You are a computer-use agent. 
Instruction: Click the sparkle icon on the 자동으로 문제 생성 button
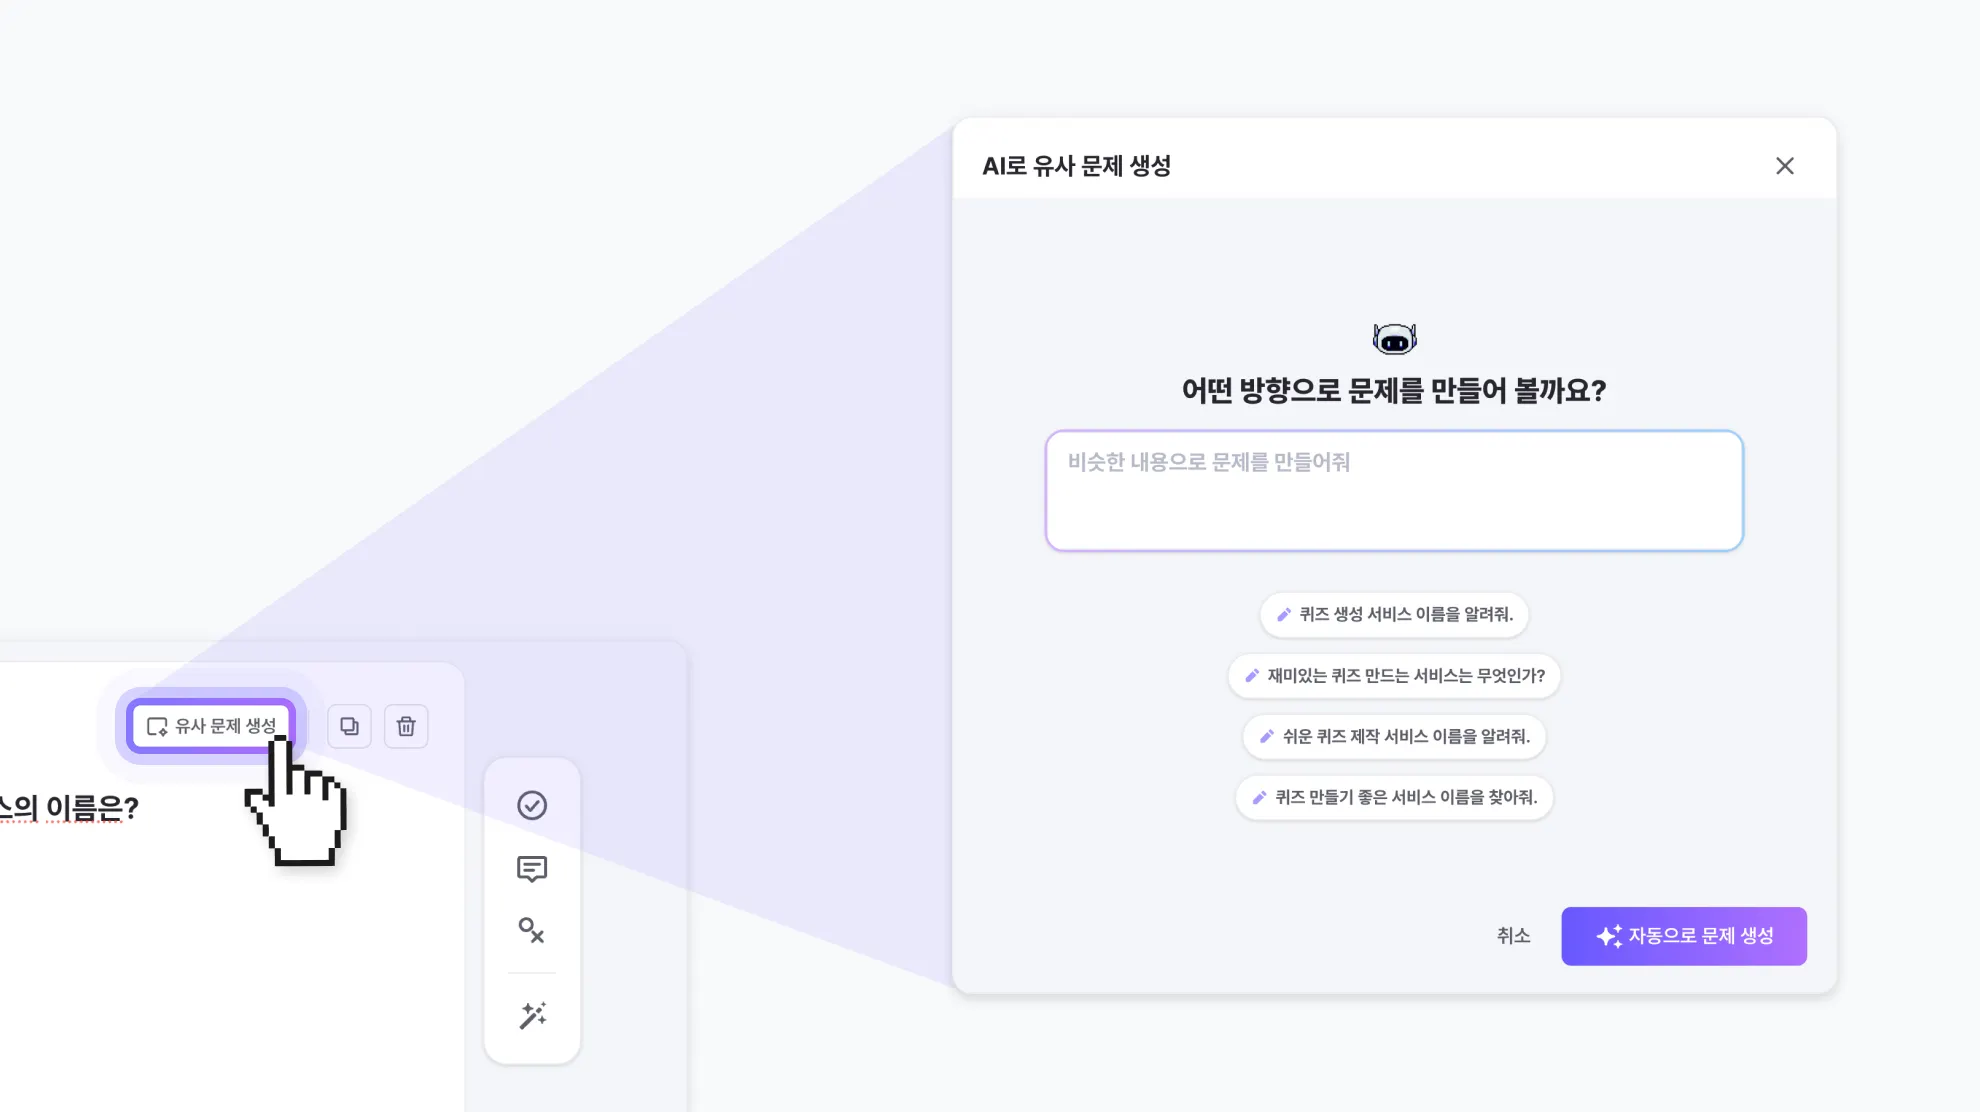pos(1608,936)
